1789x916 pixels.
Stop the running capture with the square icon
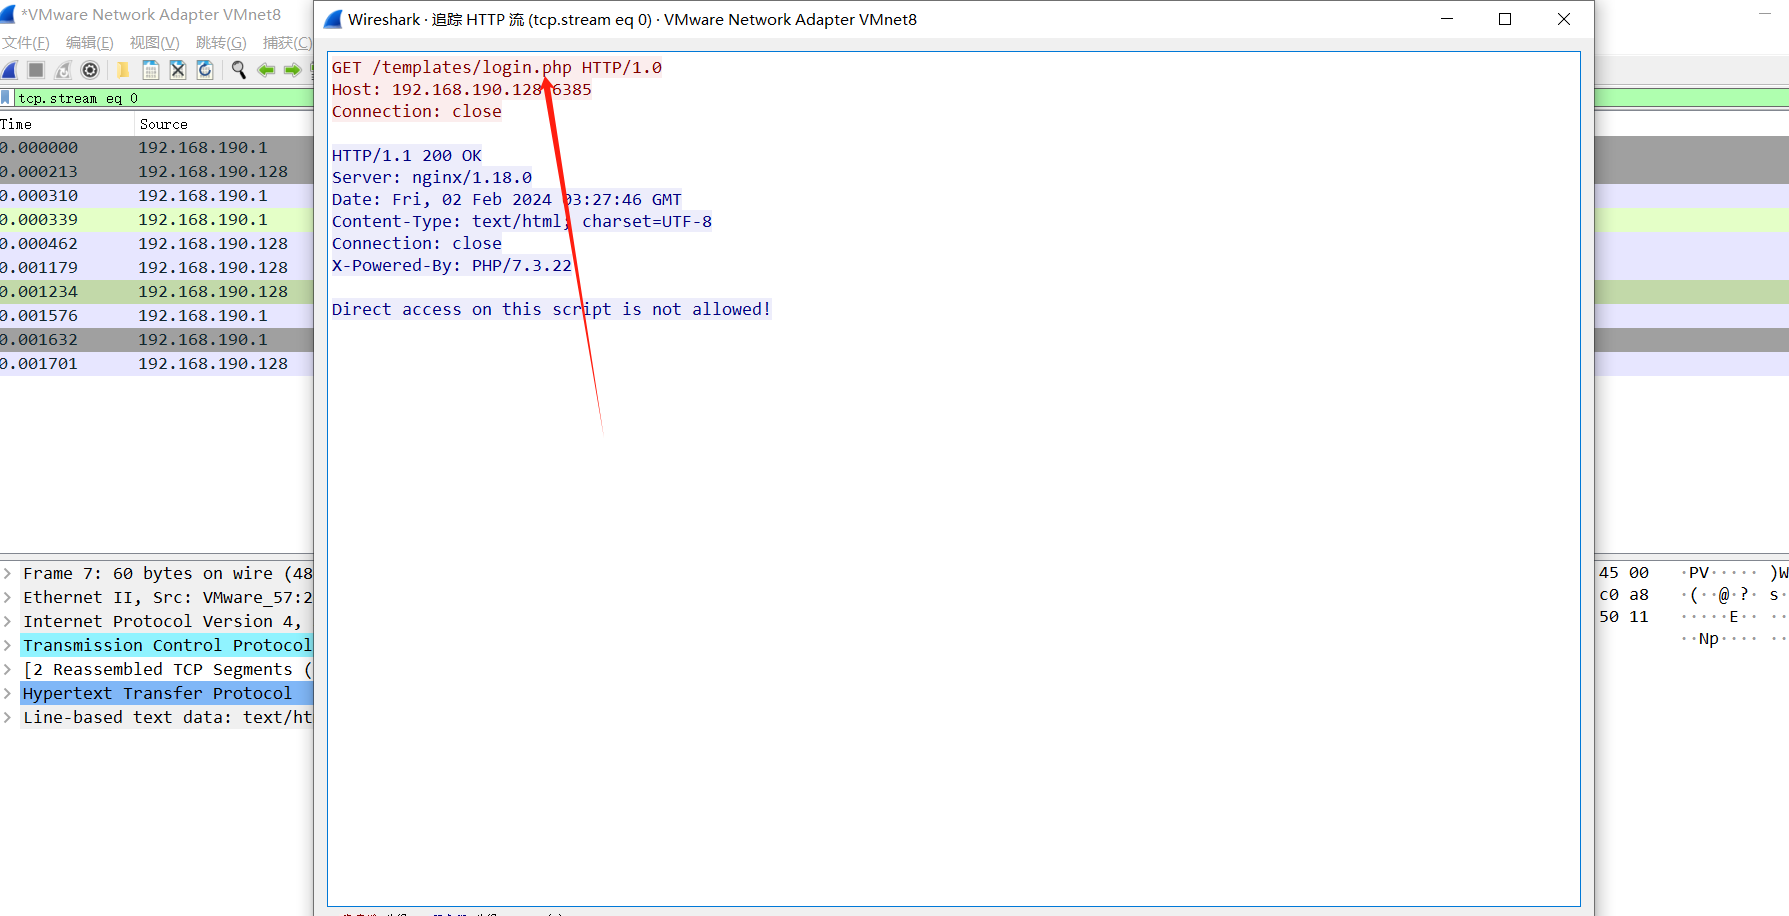click(x=36, y=70)
